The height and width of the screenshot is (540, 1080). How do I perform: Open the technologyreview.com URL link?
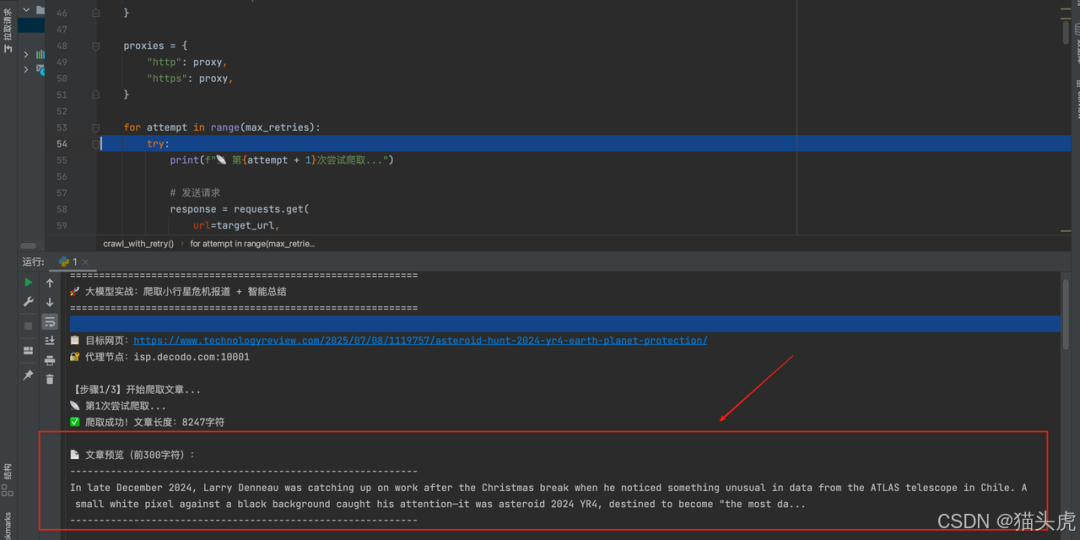point(420,340)
